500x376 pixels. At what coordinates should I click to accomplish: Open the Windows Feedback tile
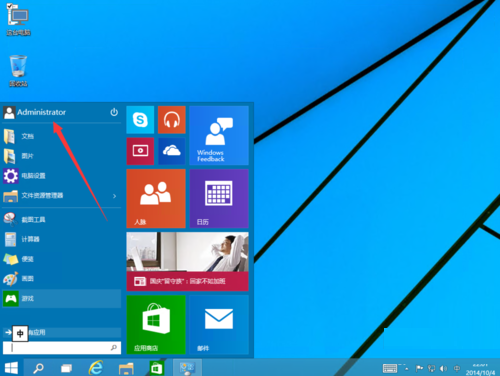(x=219, y=135)
